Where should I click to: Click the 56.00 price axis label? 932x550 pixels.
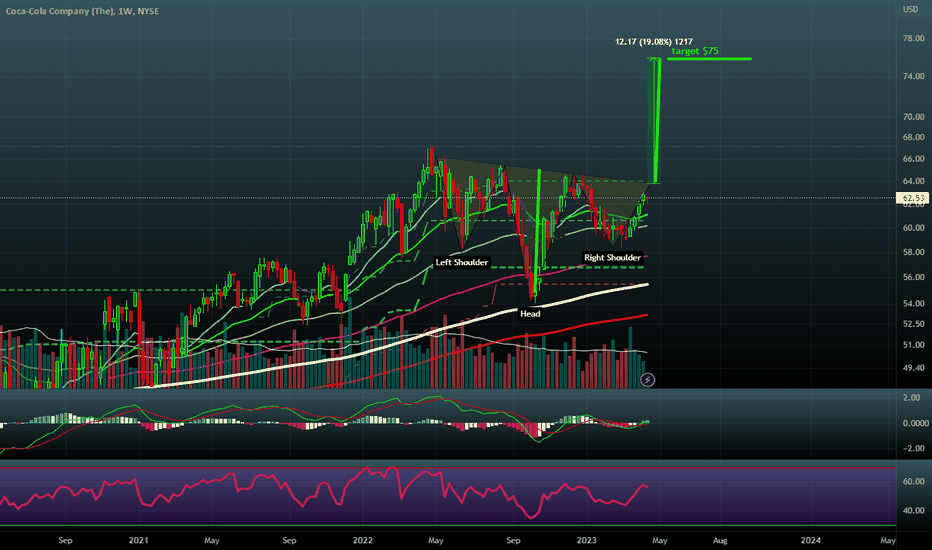tap(914, 277)
